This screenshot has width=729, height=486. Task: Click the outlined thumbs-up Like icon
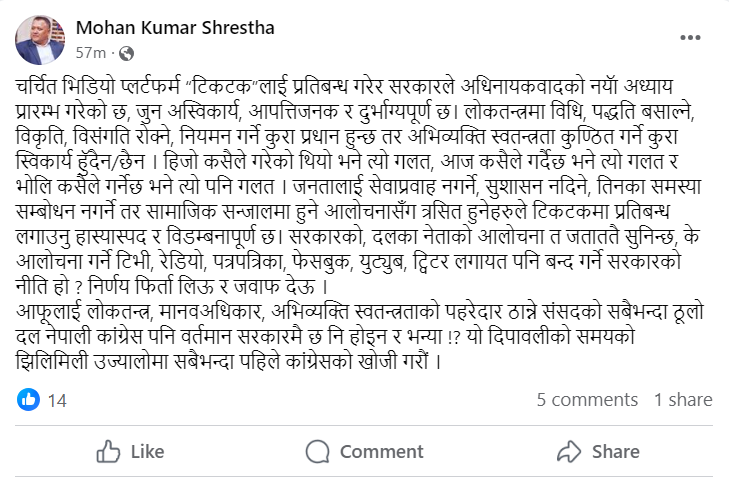(109, 452)
